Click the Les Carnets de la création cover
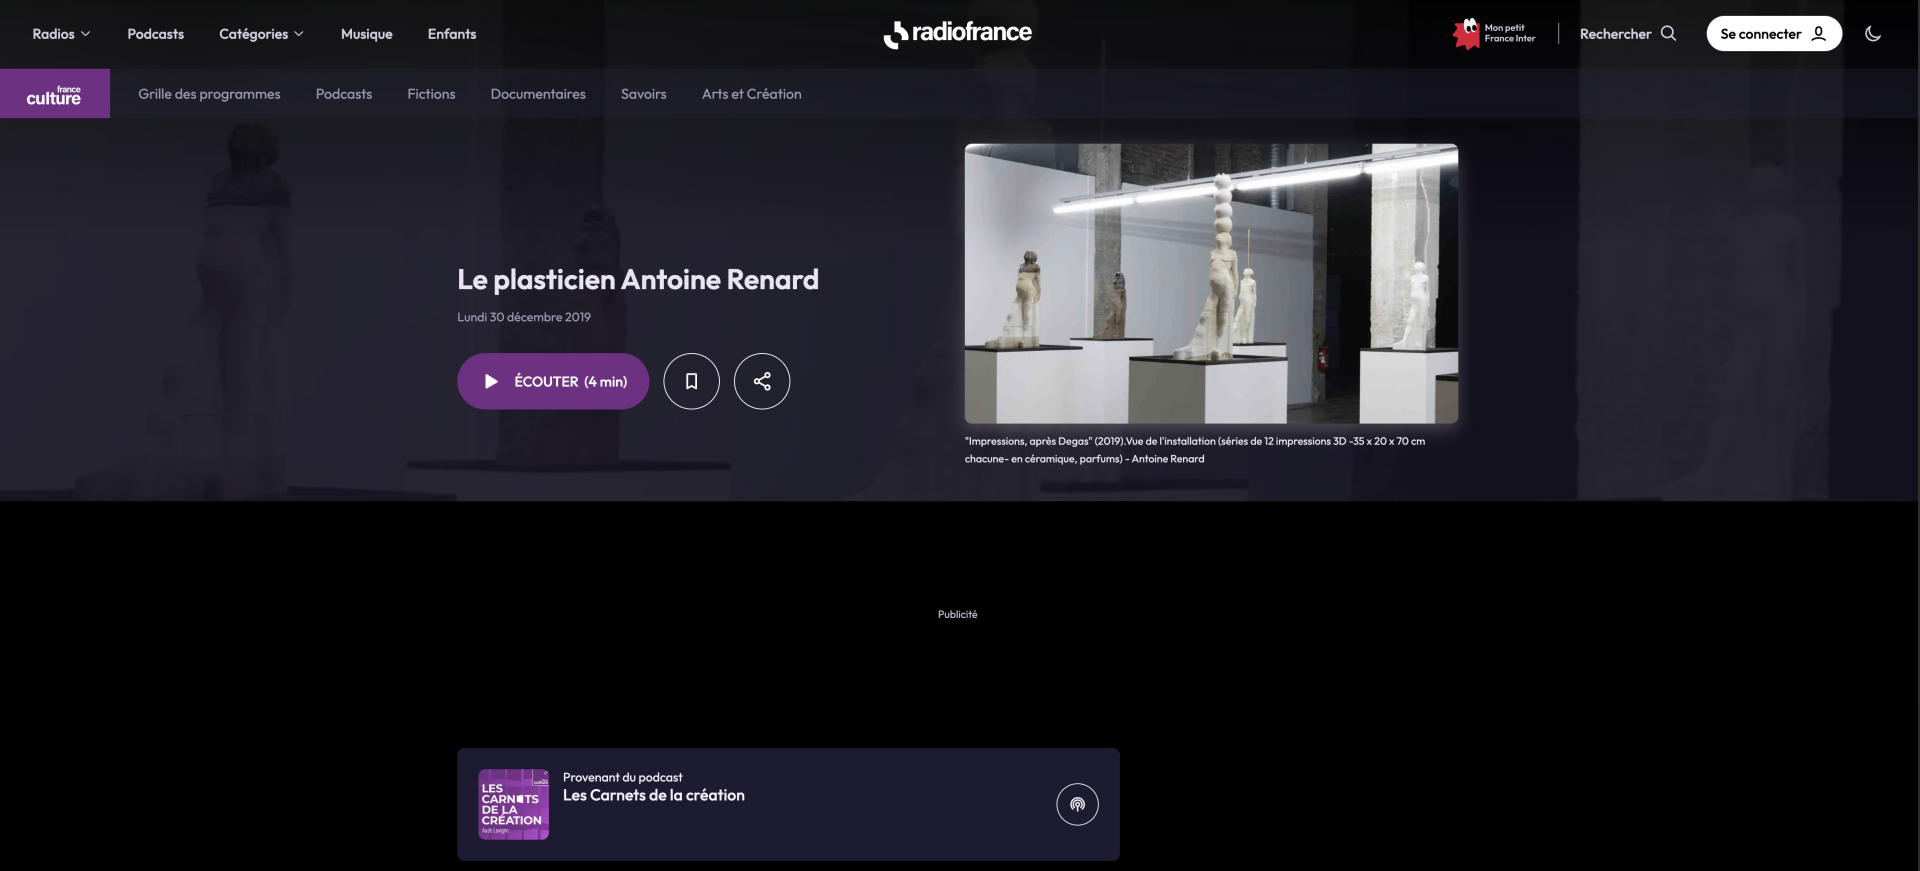 [x=513, y=804]
